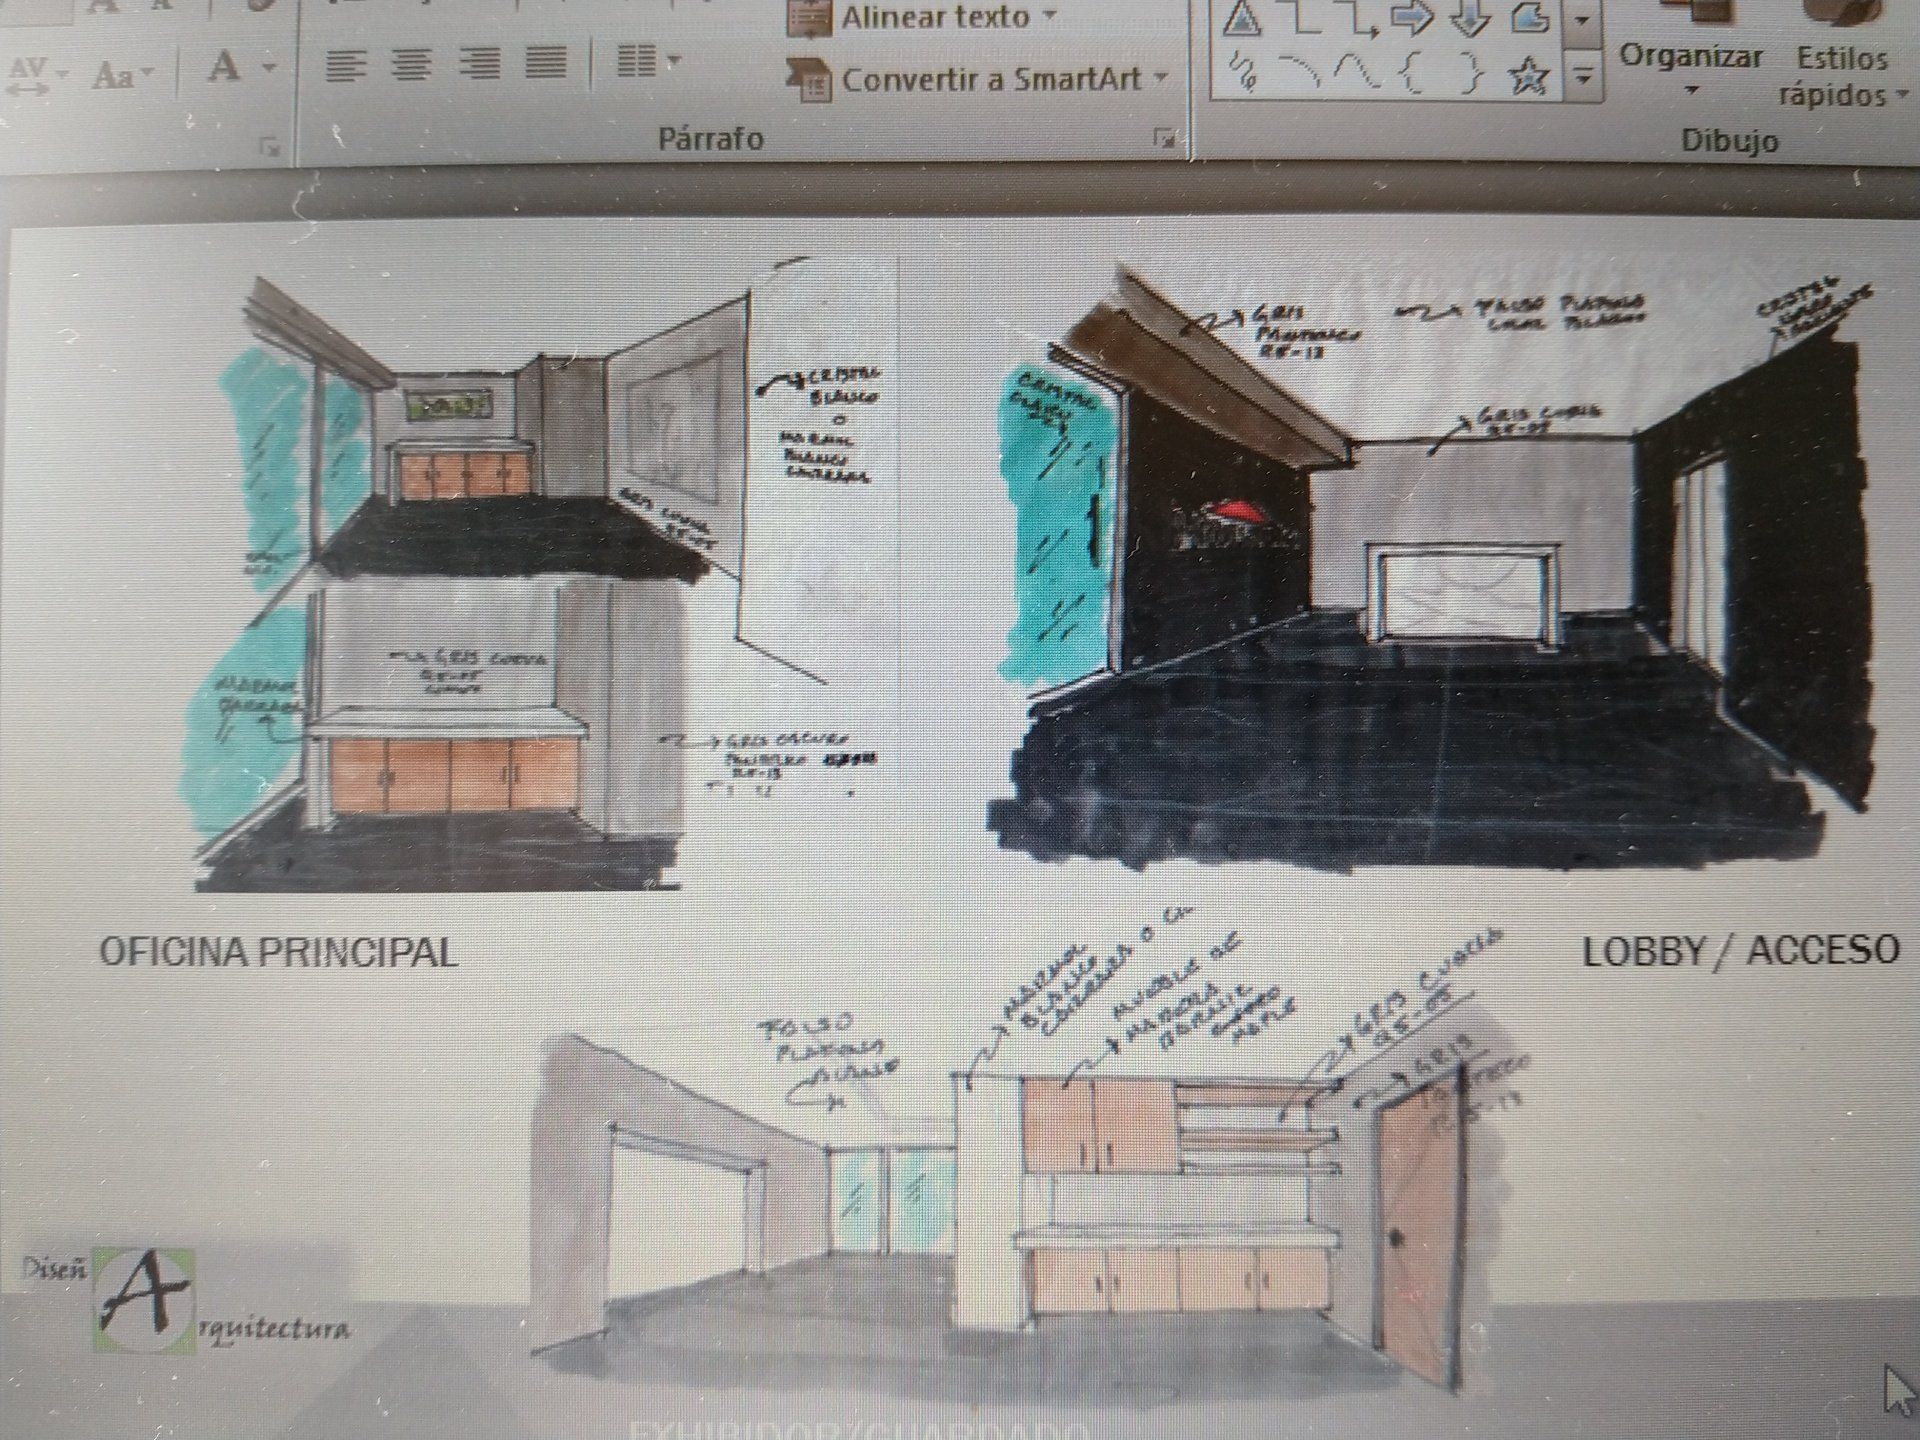Center the paragraph text
This screenshot has width=1920, height=1440.
pyautogui.click(x=411, y=65)
